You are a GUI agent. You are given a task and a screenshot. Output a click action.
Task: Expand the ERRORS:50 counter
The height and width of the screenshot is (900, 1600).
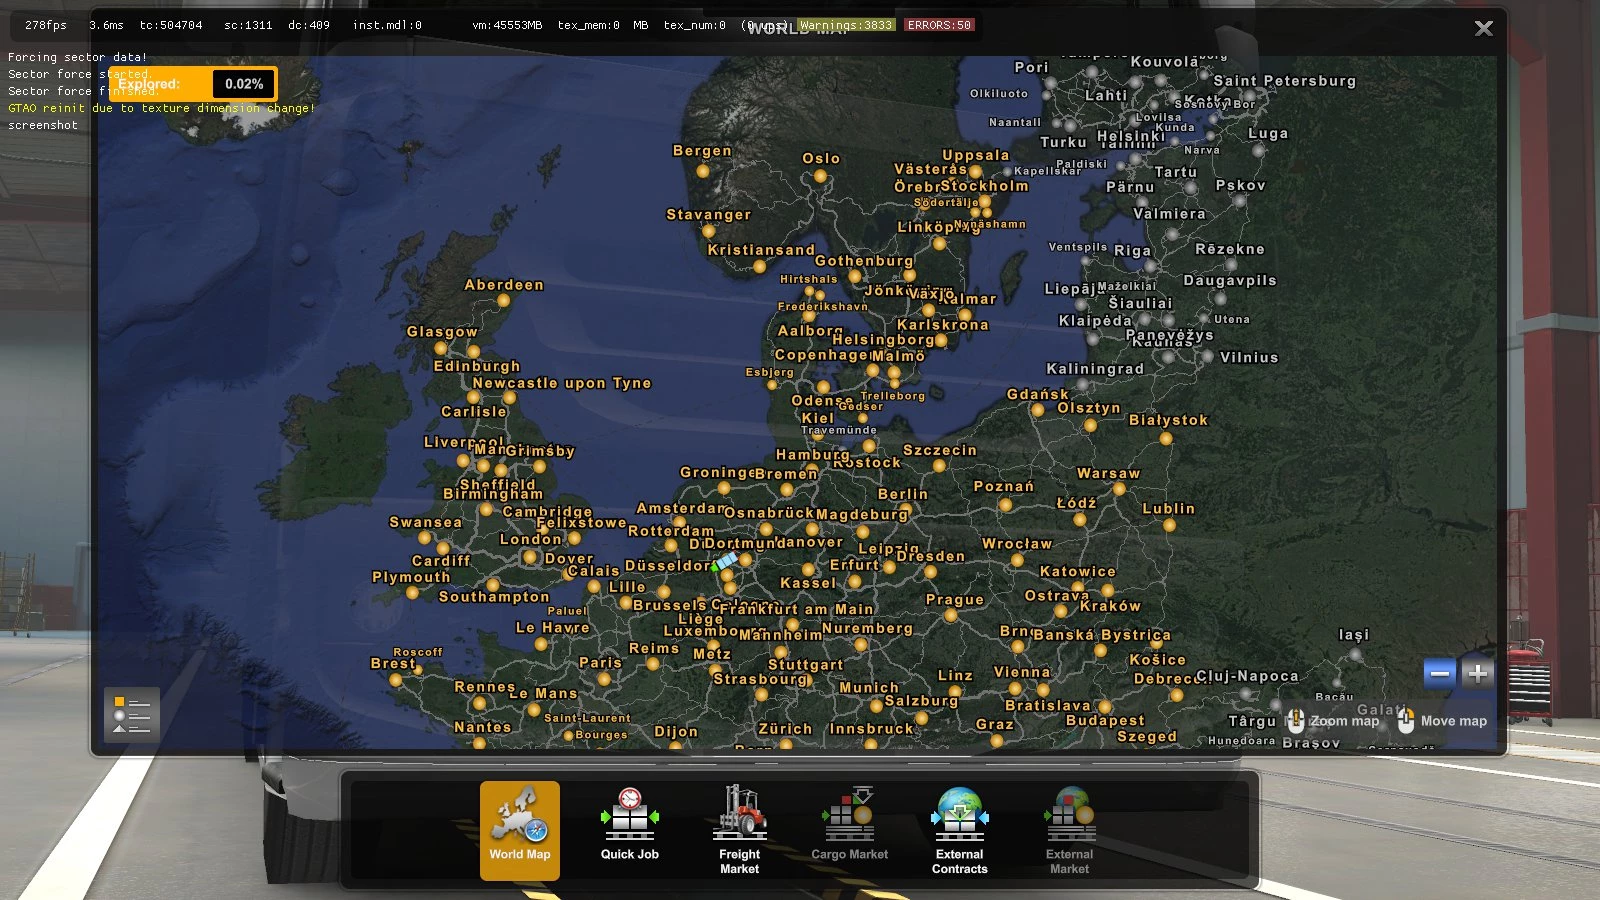(939, 24)
